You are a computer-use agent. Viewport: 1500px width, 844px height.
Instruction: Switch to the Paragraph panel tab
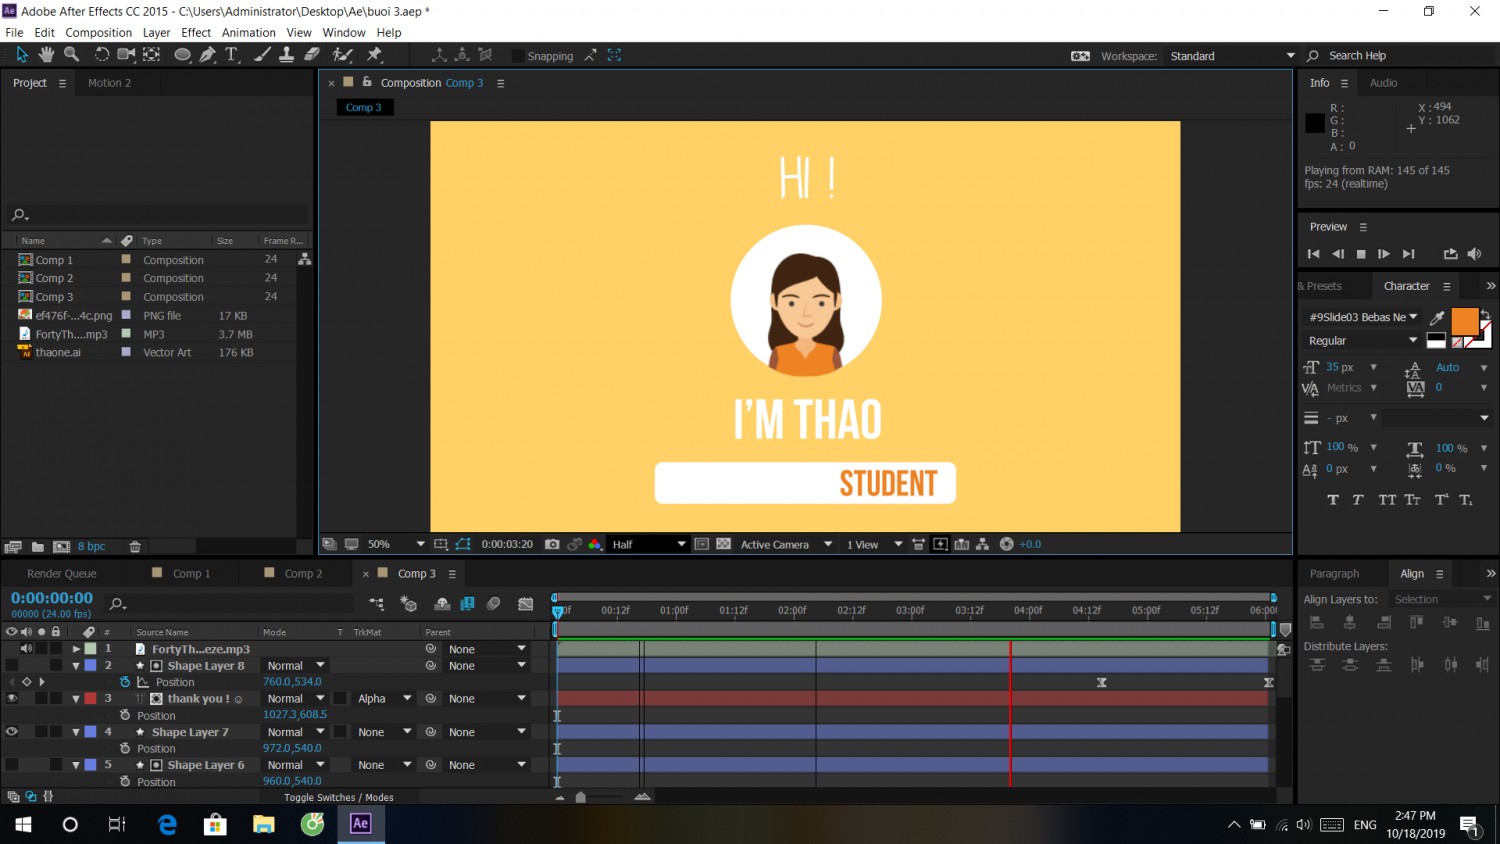(1334, 574)
